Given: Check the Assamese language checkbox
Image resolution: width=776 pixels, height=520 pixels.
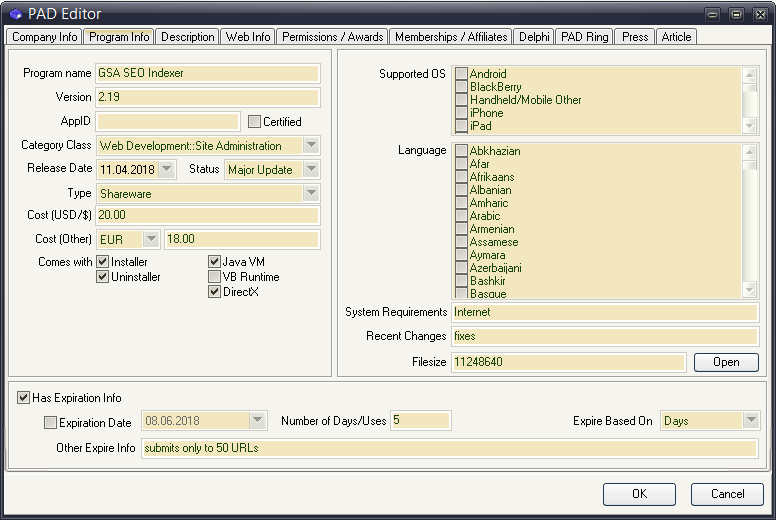Looking at the screenshot, I should (x=461, y=241).
